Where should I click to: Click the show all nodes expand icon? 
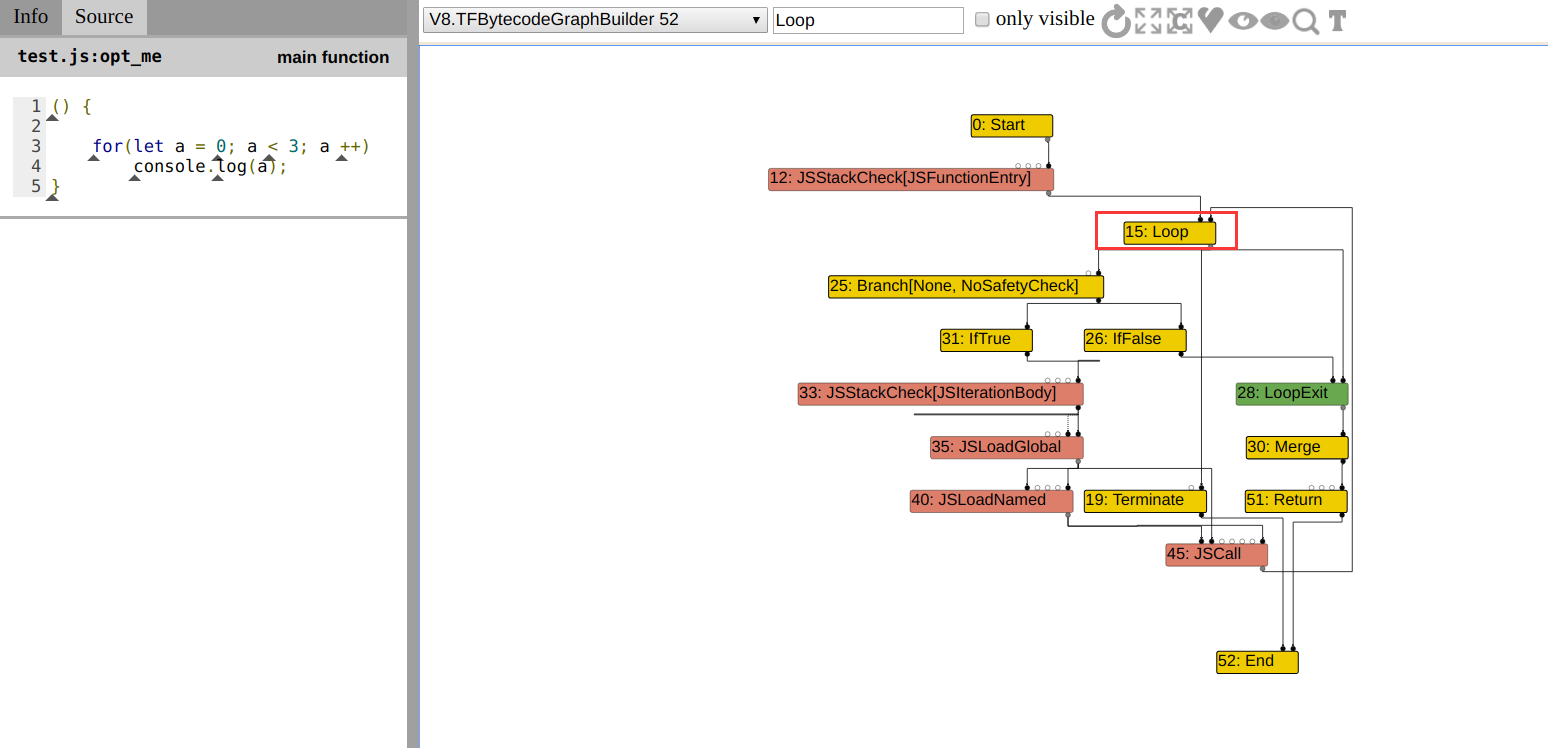pyautogui.click(x=1148, y=21)
